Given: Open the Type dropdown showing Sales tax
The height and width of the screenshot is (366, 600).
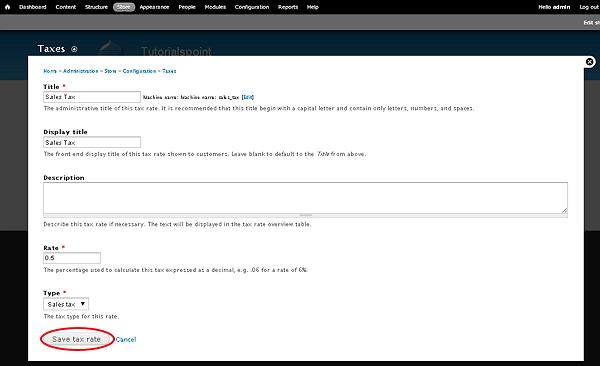Looking at the screenshot, I should [x=66, y=304].
